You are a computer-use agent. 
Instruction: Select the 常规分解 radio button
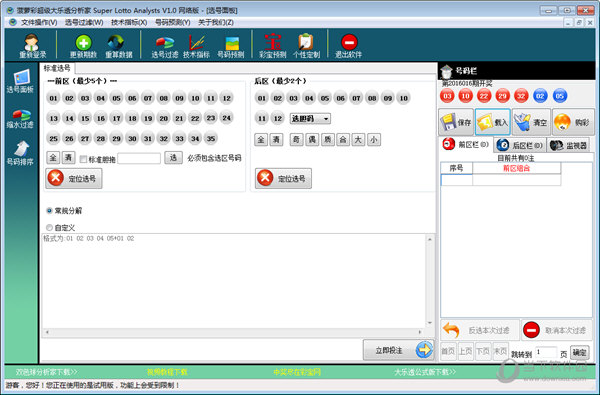tap(49, 211)
